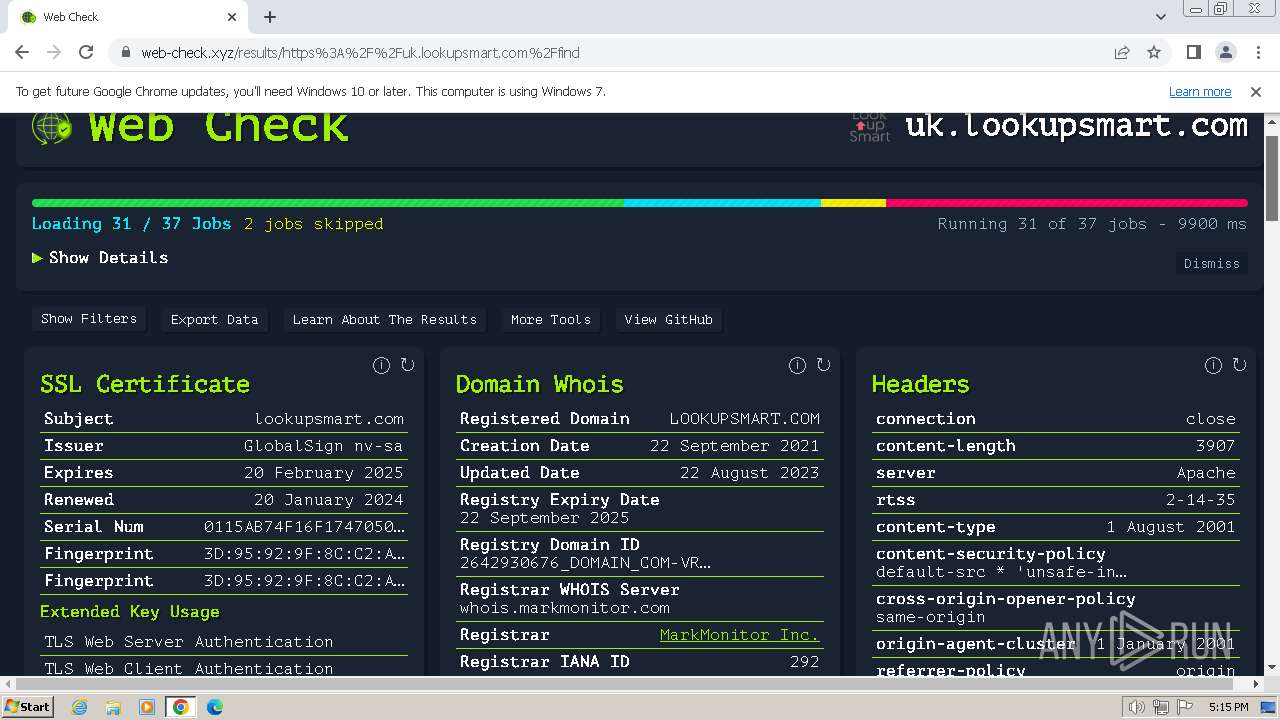
Task: Open Chrome side panel icon
Action: click(1194, 52)
